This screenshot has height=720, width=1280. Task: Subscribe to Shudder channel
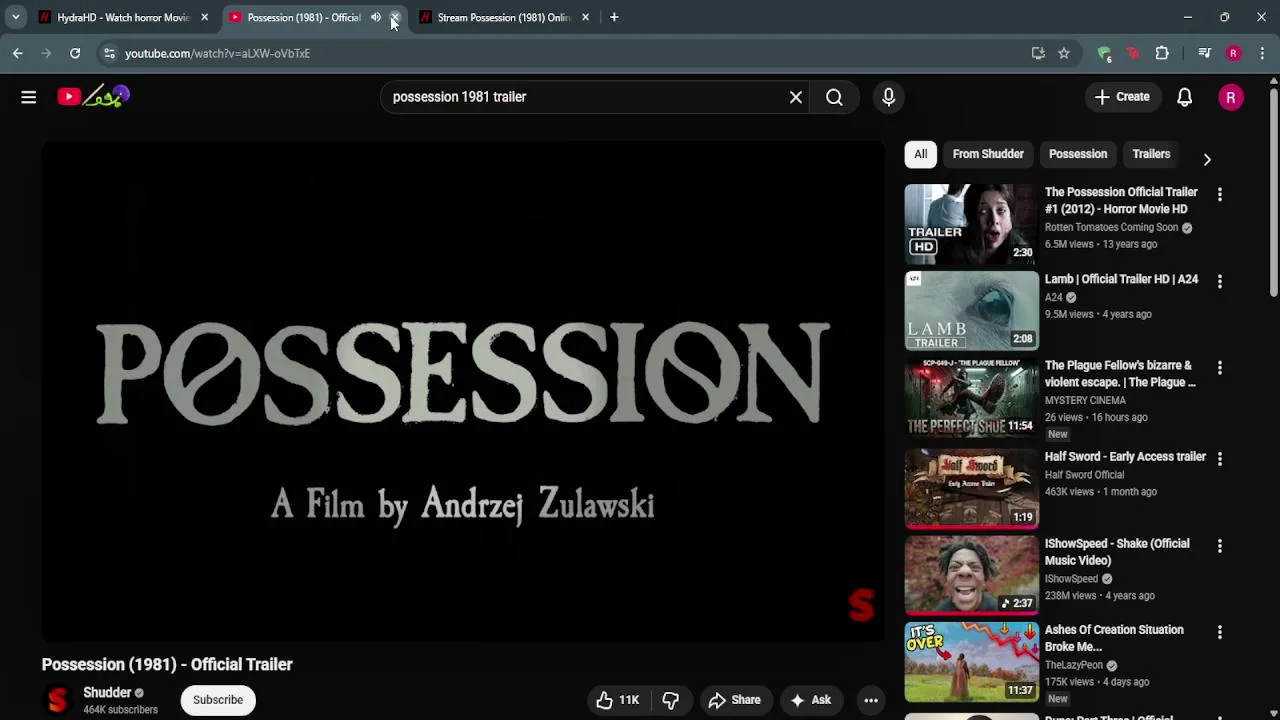(218, 700)
